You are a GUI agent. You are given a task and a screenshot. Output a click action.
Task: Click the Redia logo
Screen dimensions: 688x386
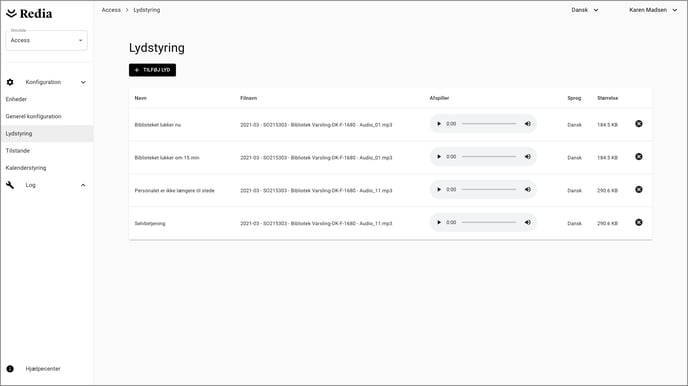point(29,14)
